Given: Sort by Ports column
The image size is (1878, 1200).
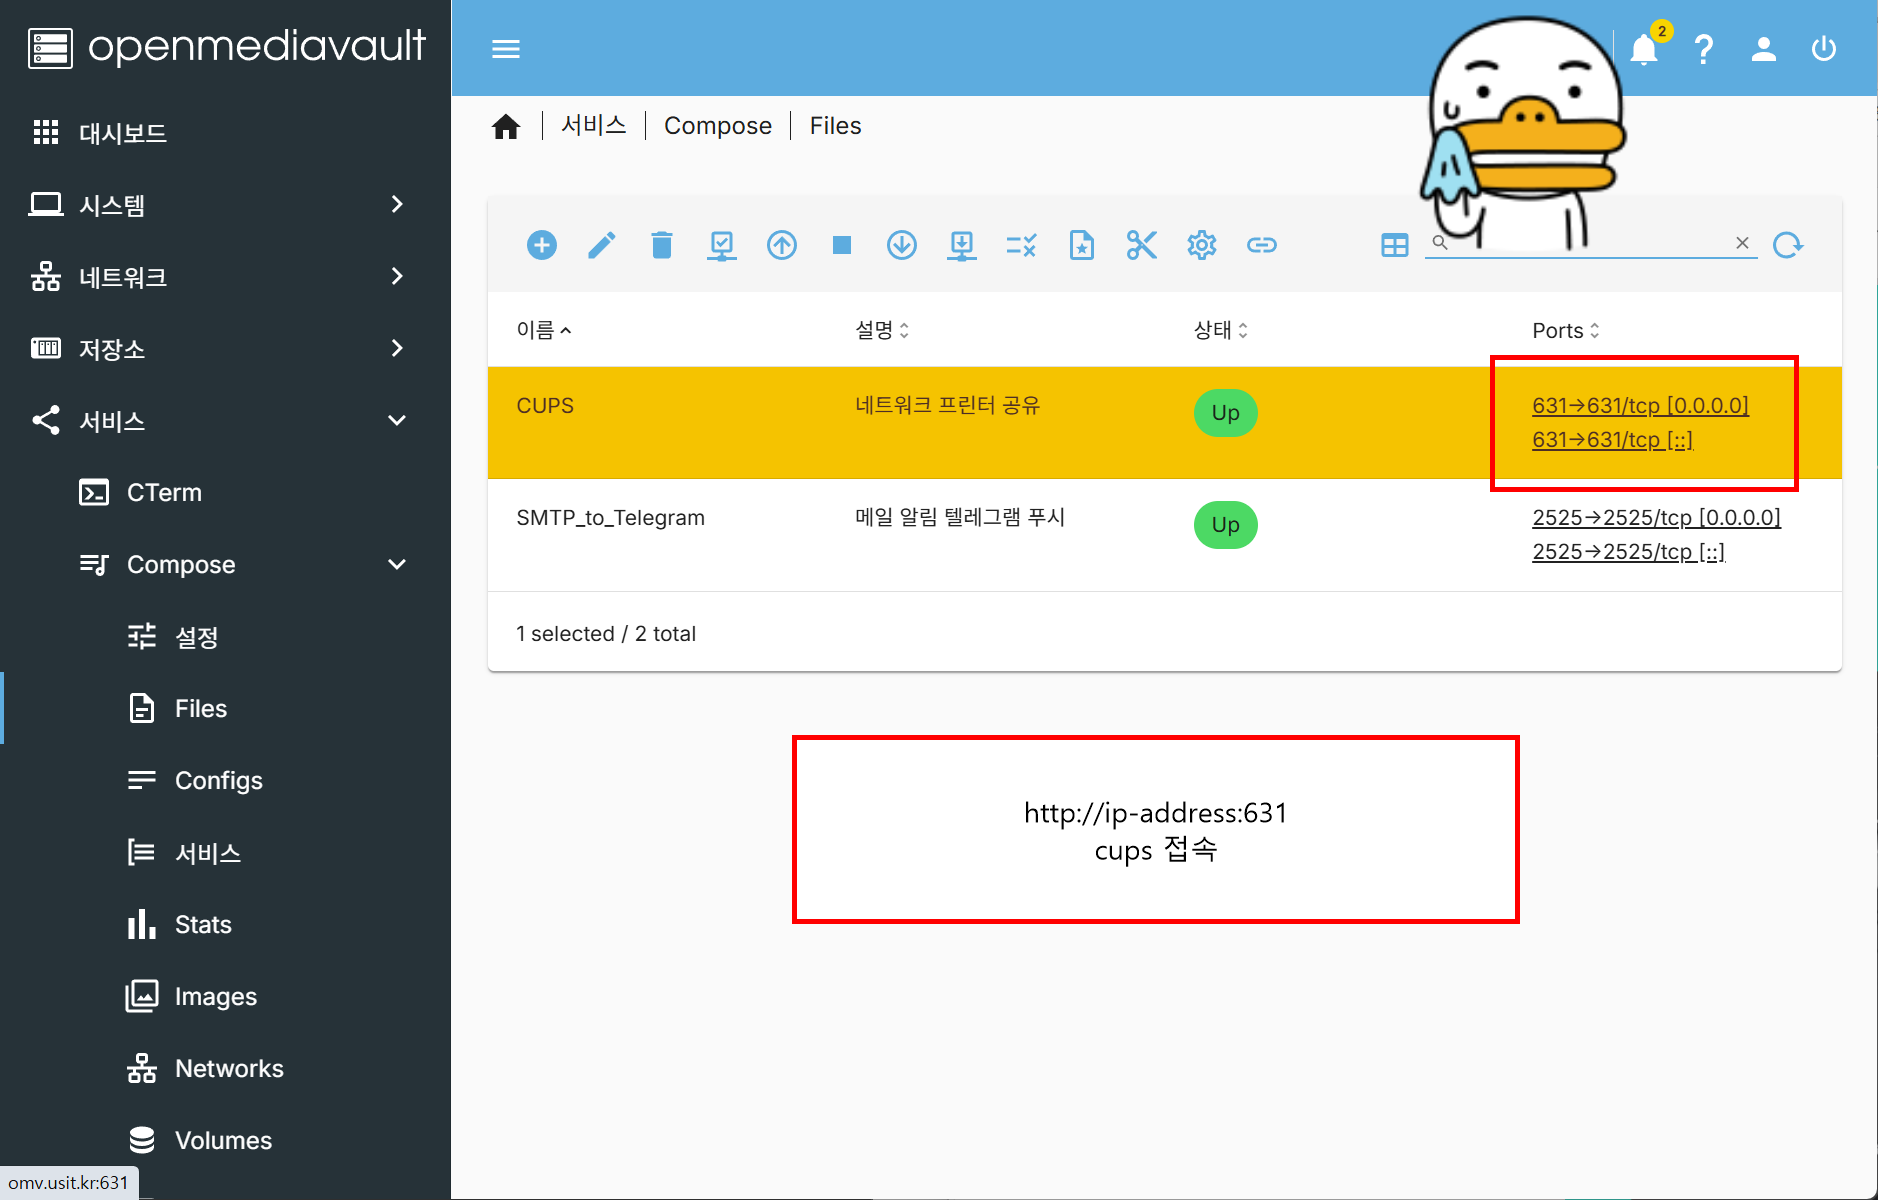Looking at the screenshot, I should (1566, 330).
